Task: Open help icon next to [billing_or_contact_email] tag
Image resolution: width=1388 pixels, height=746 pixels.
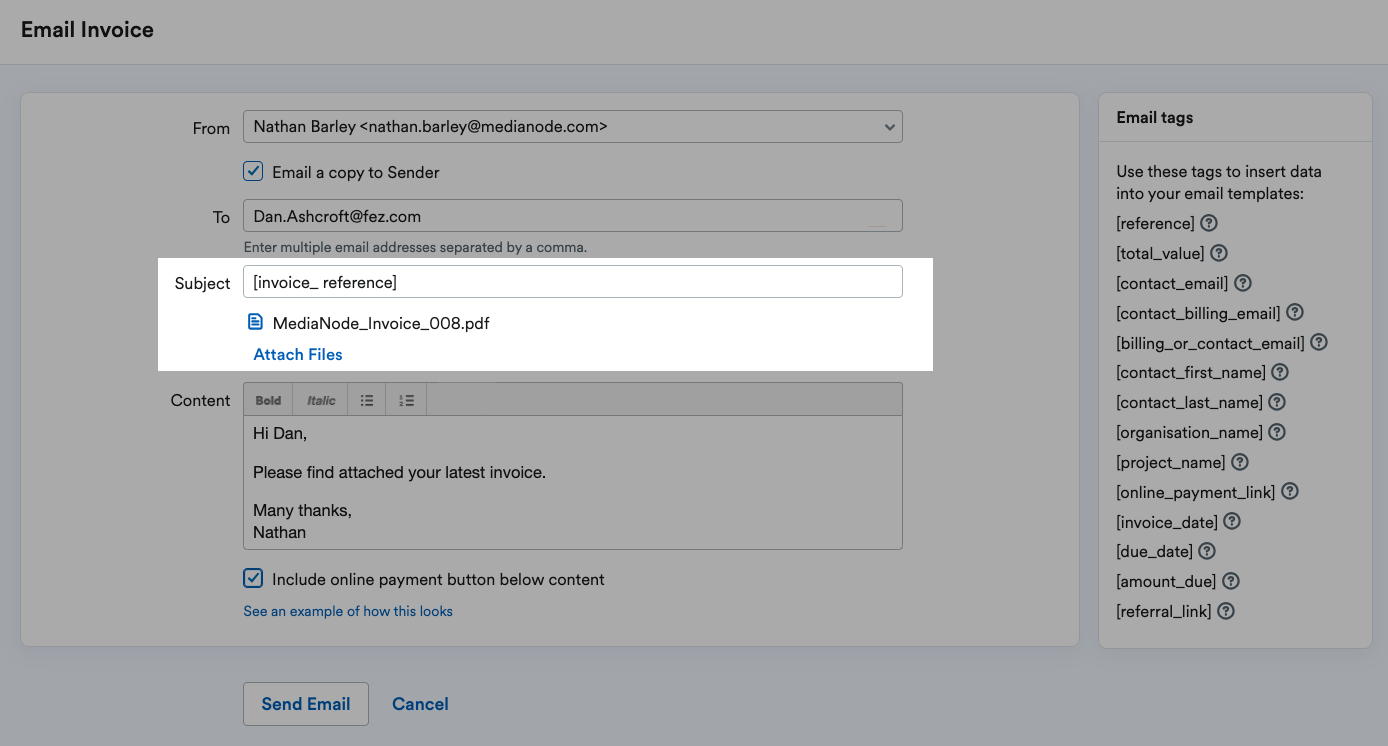Action: (x=1319, y=342)
